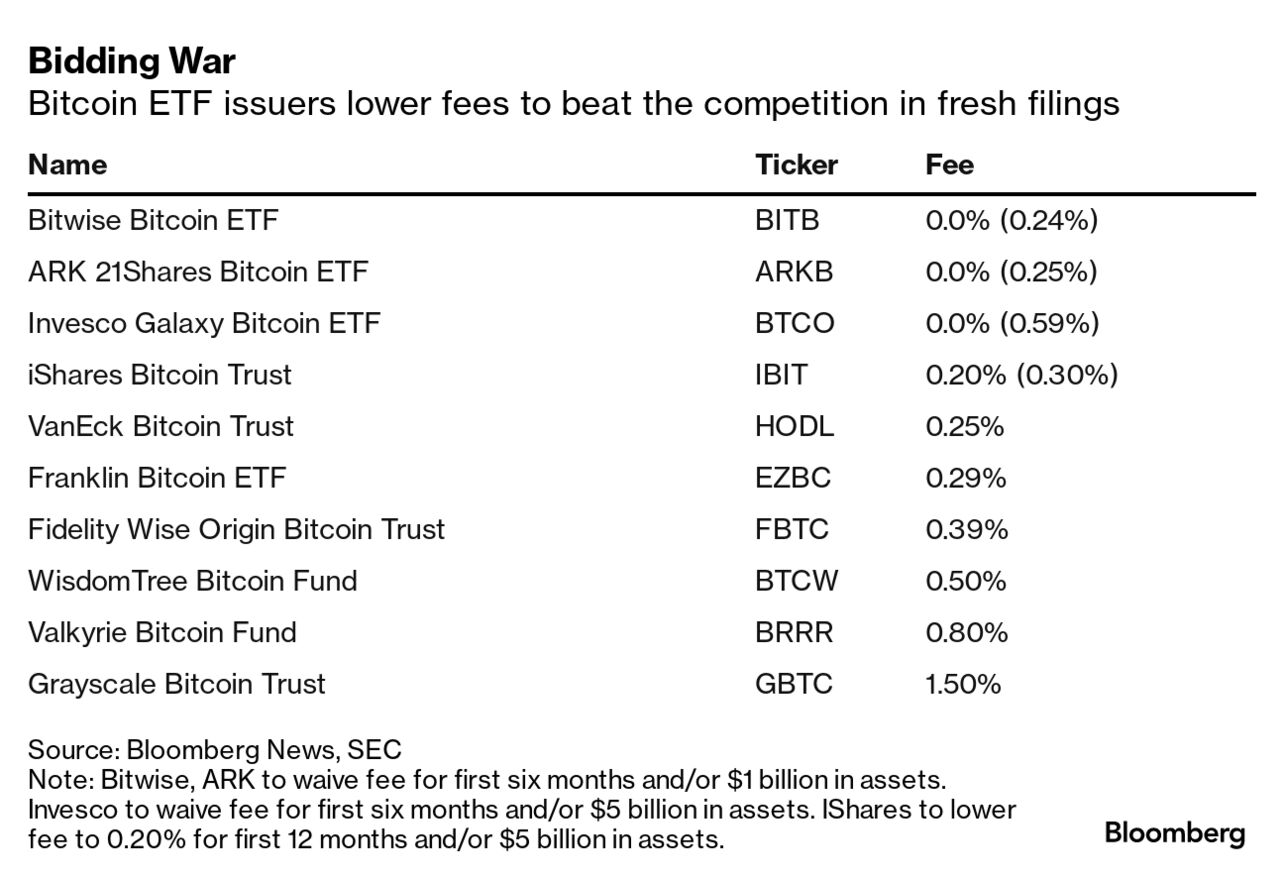This screenshot has width=1284, height=878.
Task: Click the Bloomberg logo
Action: point(1174,834)
